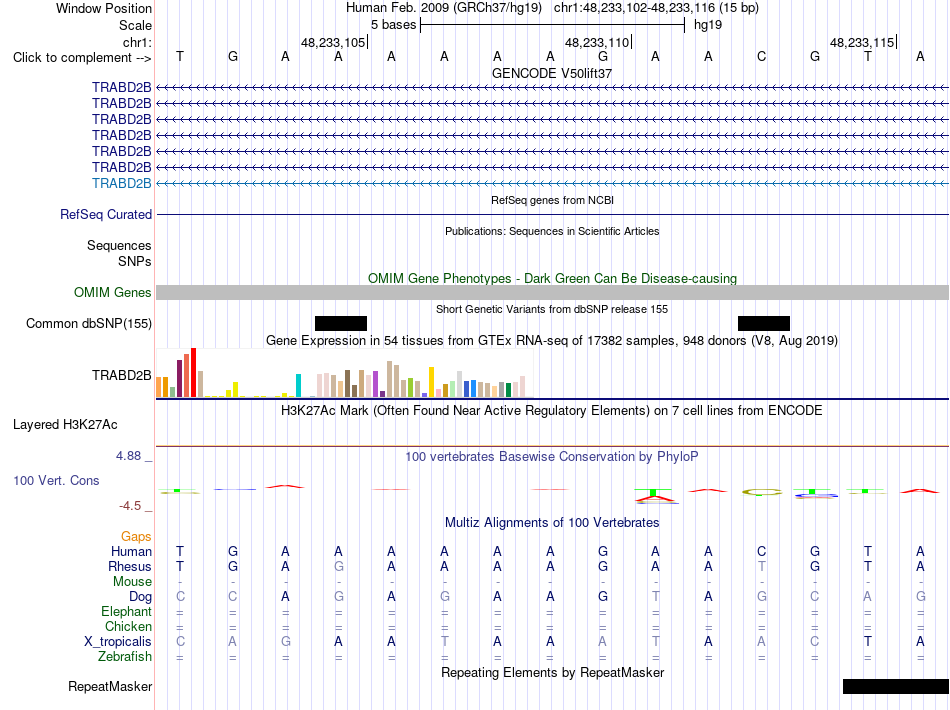Open the 'OMIM Gene Phenotypes' green title

click(552, 279)
